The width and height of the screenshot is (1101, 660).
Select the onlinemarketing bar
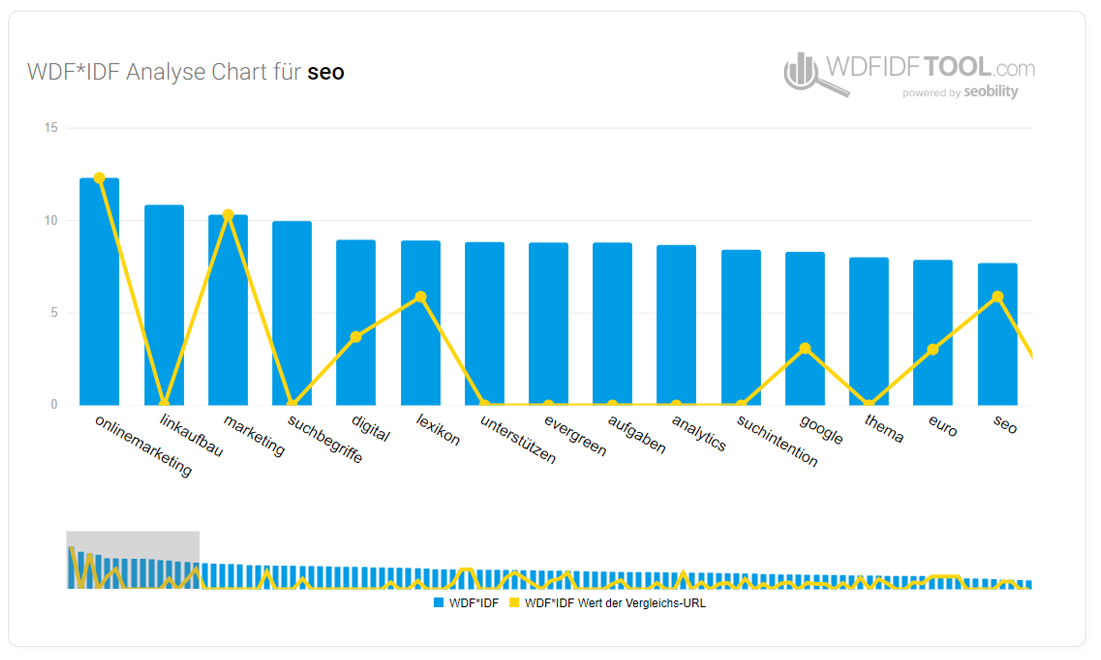point(100,291)
